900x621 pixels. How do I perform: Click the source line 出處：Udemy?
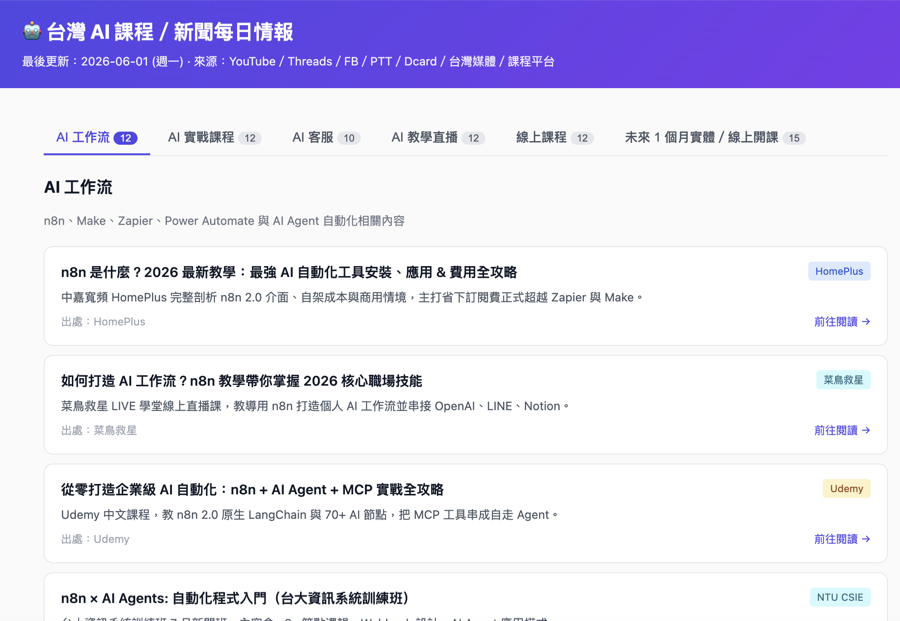[x=95, y=539]
